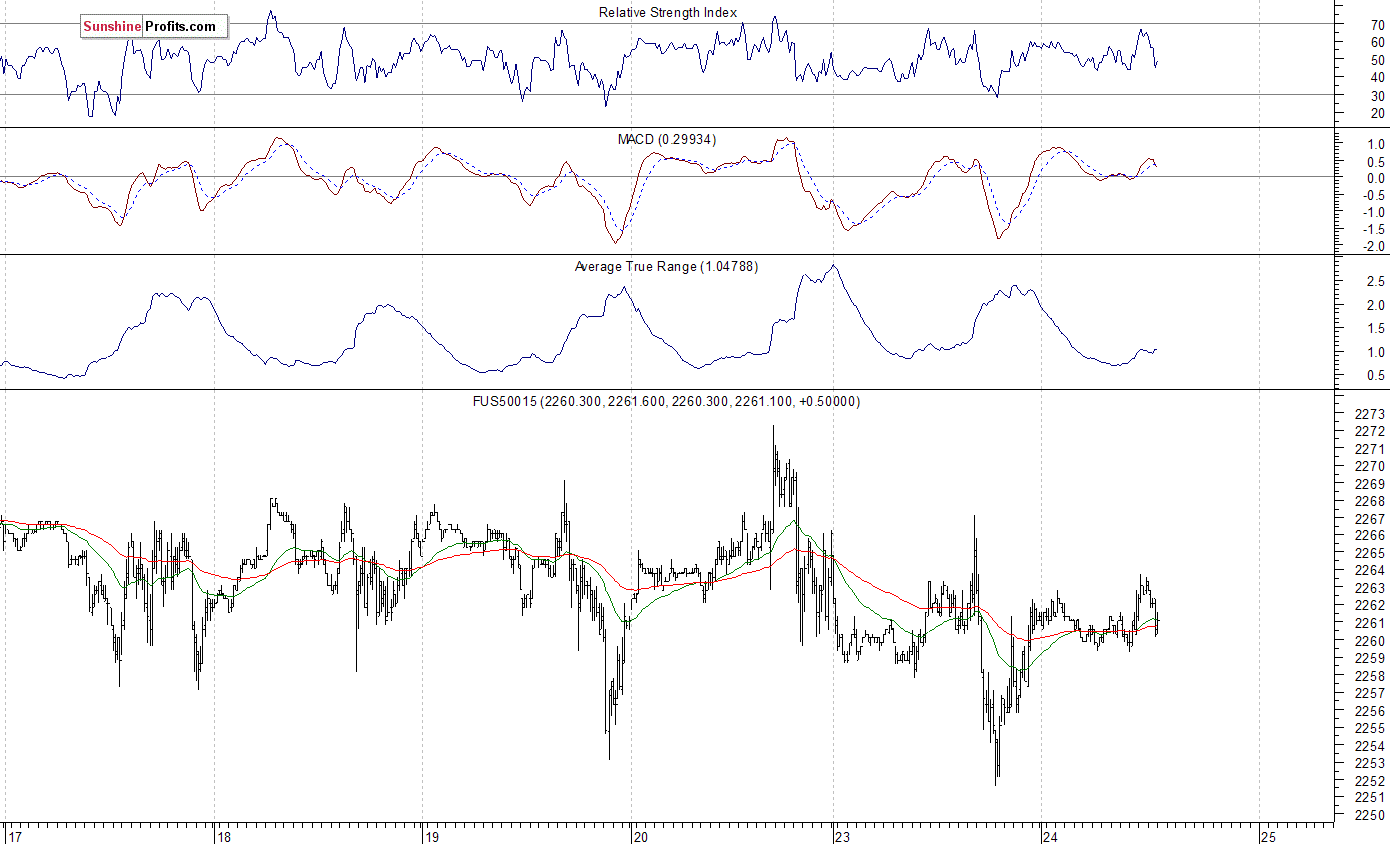Viewport: 1390px width, 844px height.
Task: Click the 2252 price axis value
Action: (x=1369, y=781)
